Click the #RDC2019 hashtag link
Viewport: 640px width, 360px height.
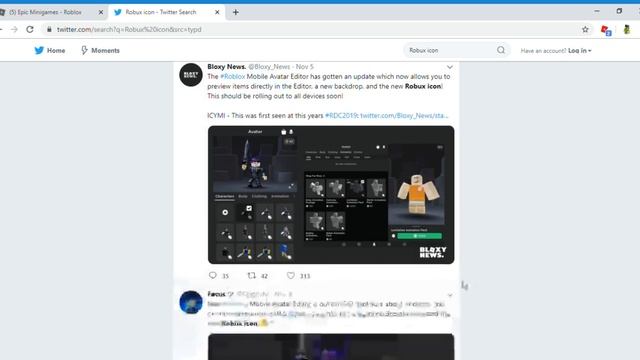(x=342, y=116)
